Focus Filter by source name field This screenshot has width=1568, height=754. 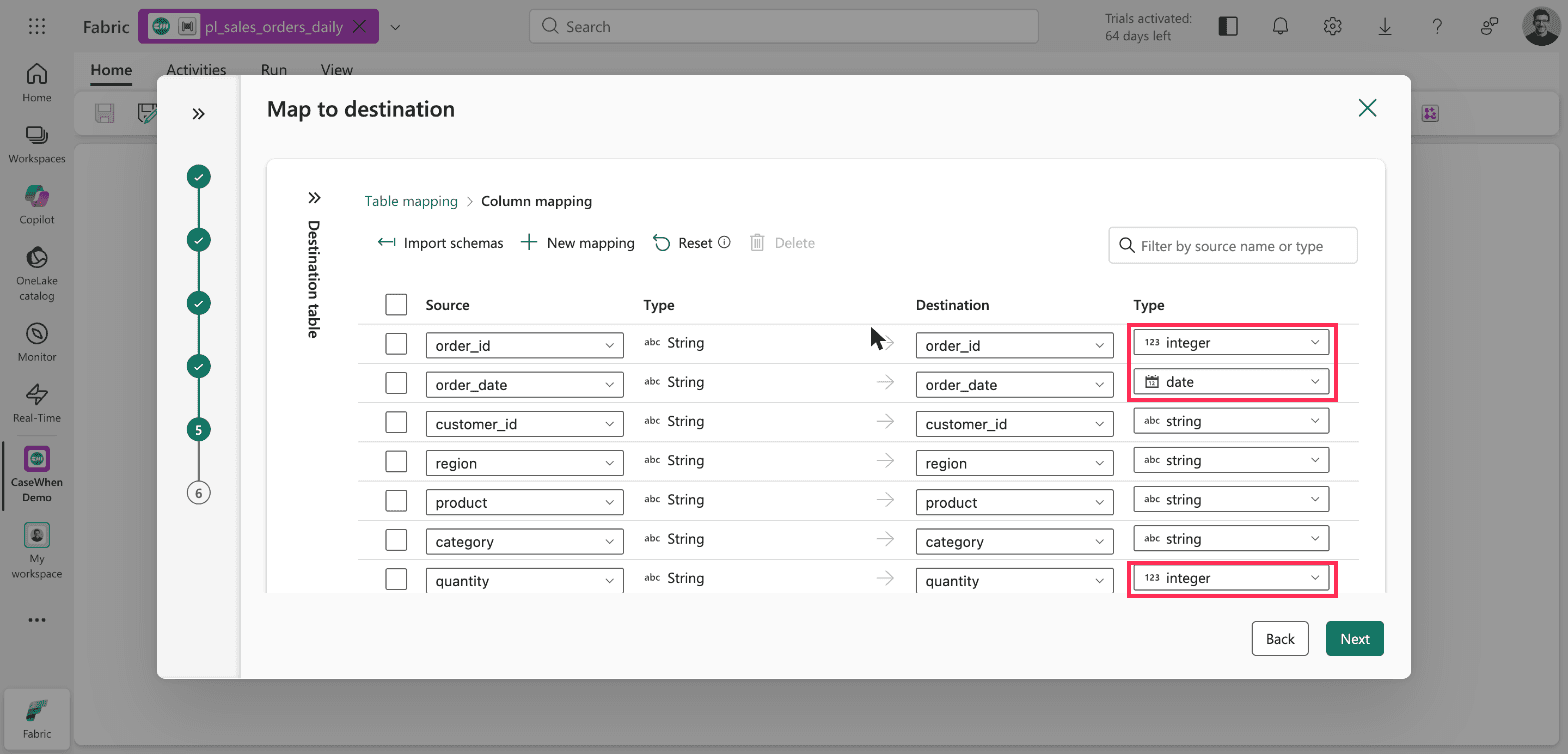pyautogui.click(x=1233, y=245)
